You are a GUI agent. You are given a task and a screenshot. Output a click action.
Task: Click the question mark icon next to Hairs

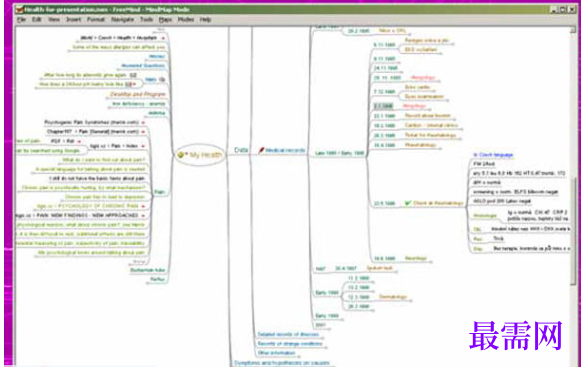(162, 80)
